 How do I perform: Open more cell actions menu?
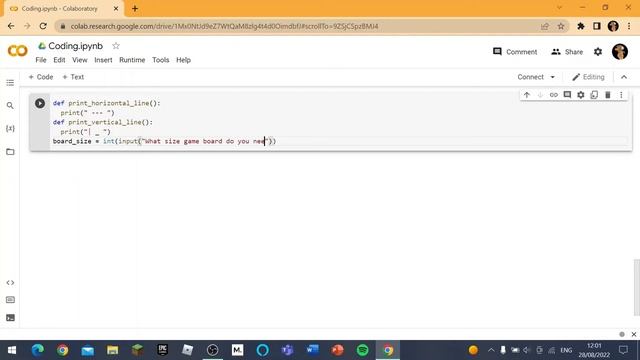coord(621,95)
